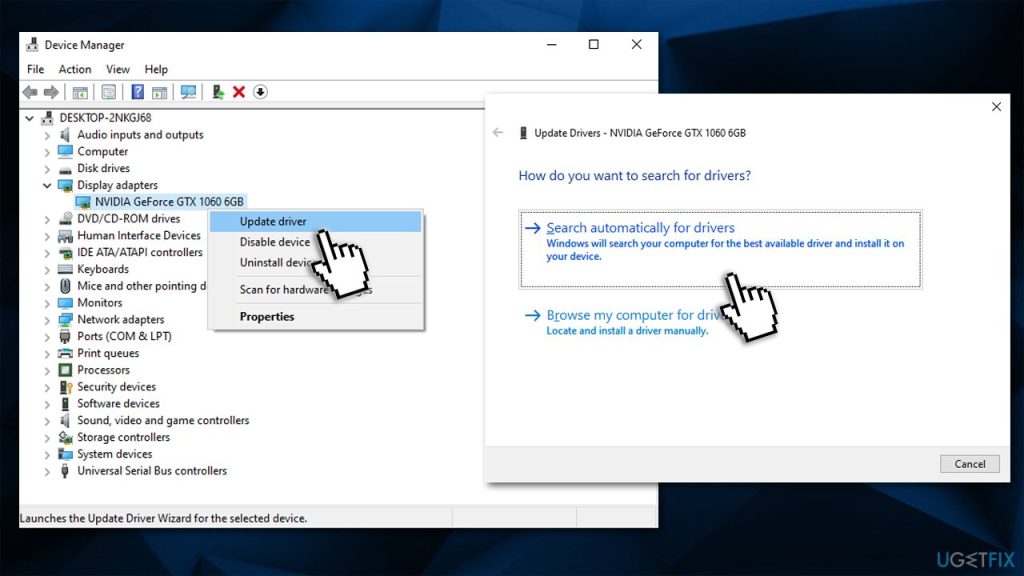Choose Disable device from context menu

click(x=315, y=242)
